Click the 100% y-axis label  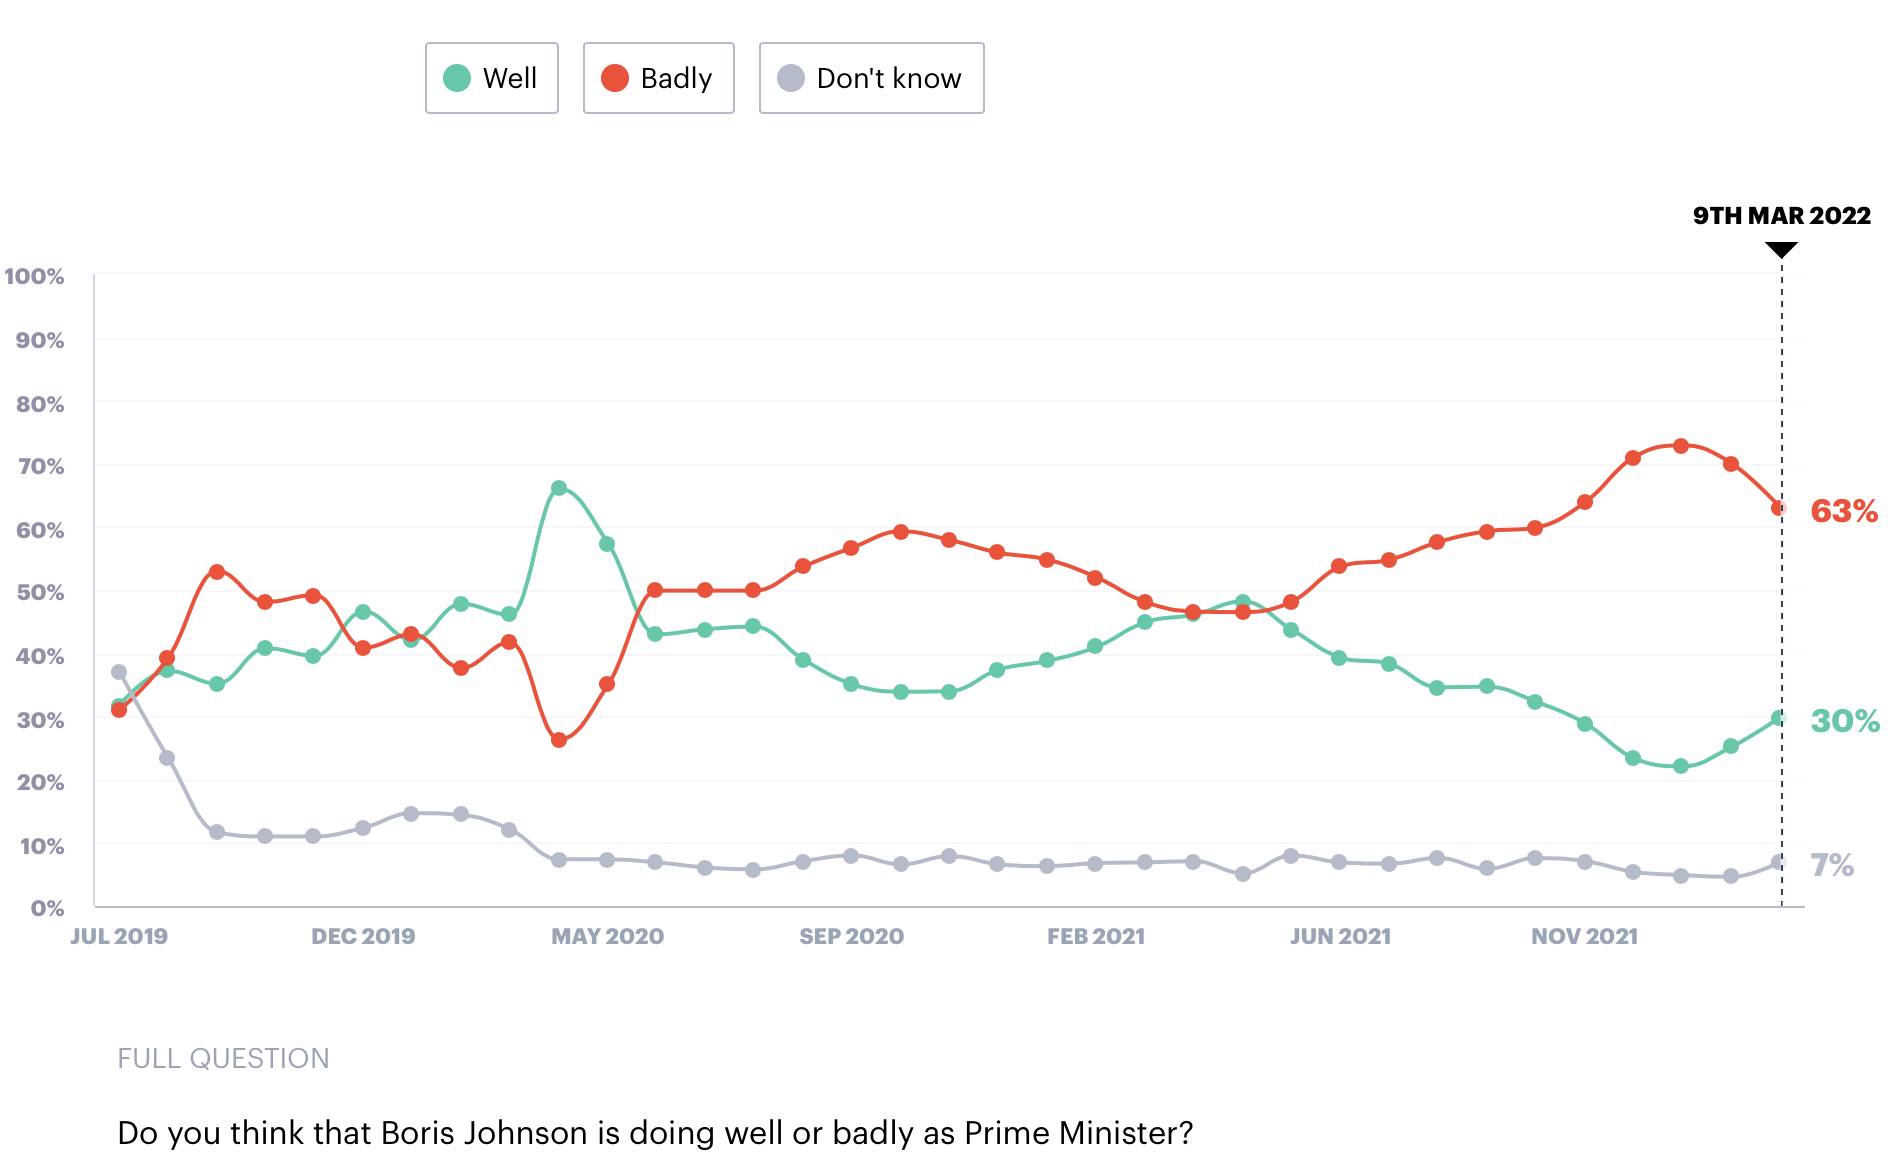click(x=34, y=276)
